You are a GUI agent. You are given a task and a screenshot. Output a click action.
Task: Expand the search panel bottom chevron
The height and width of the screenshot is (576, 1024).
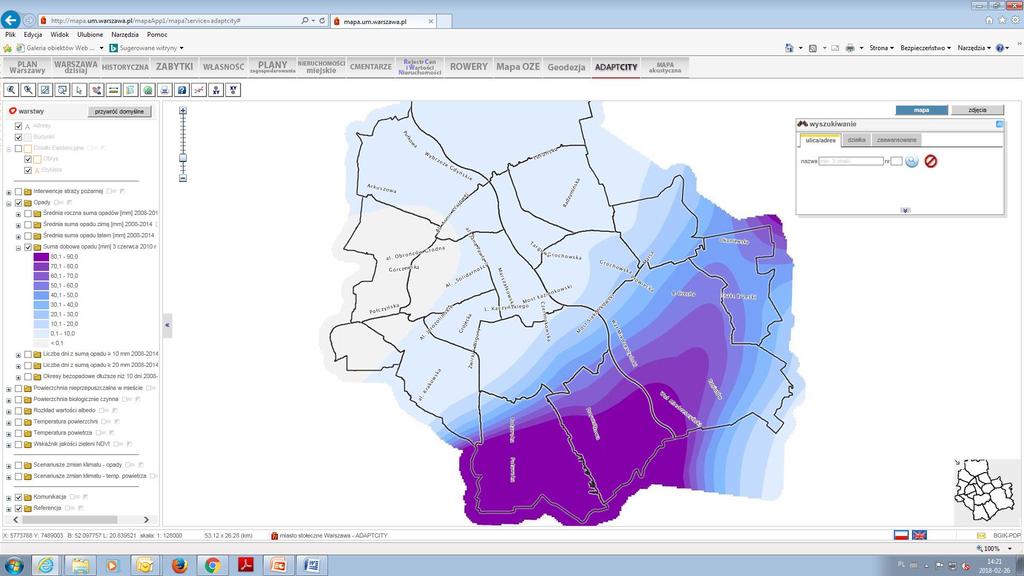(905, 210)
